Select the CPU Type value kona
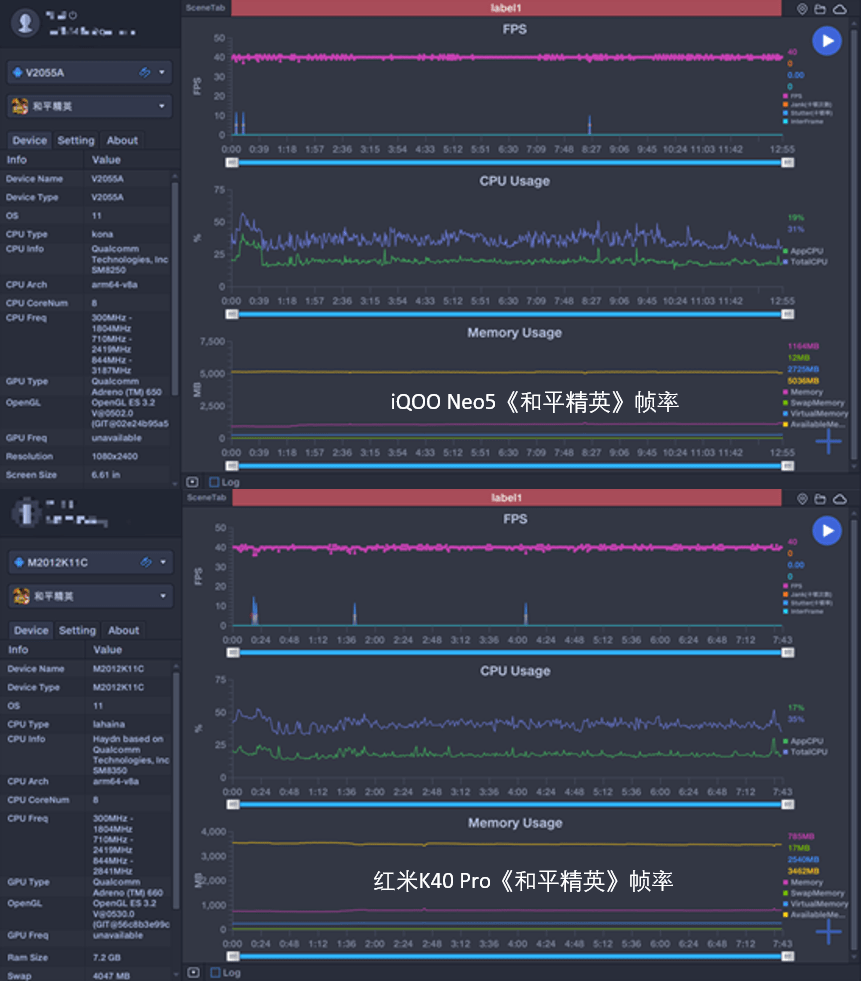861x981 pixels. (x=102, y=235)
